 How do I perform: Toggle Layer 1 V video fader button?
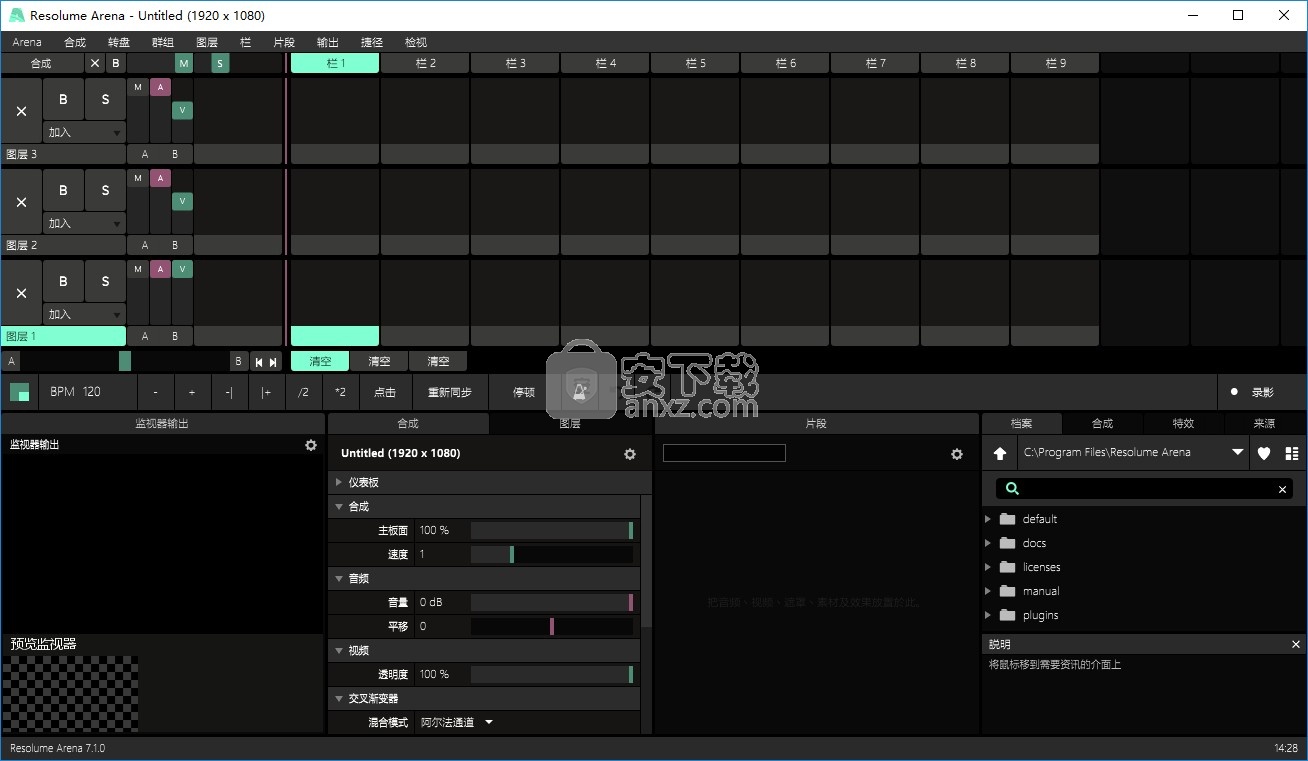point(182,269)
